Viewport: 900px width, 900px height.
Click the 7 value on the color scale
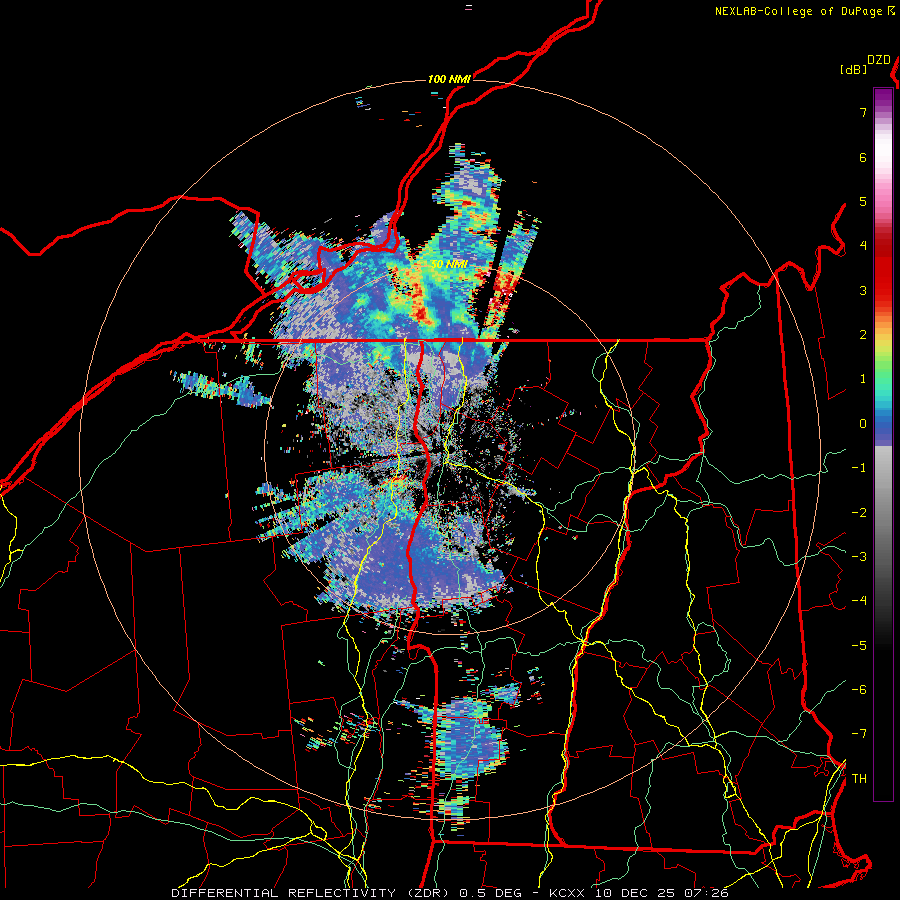click(x=863, y=112)
